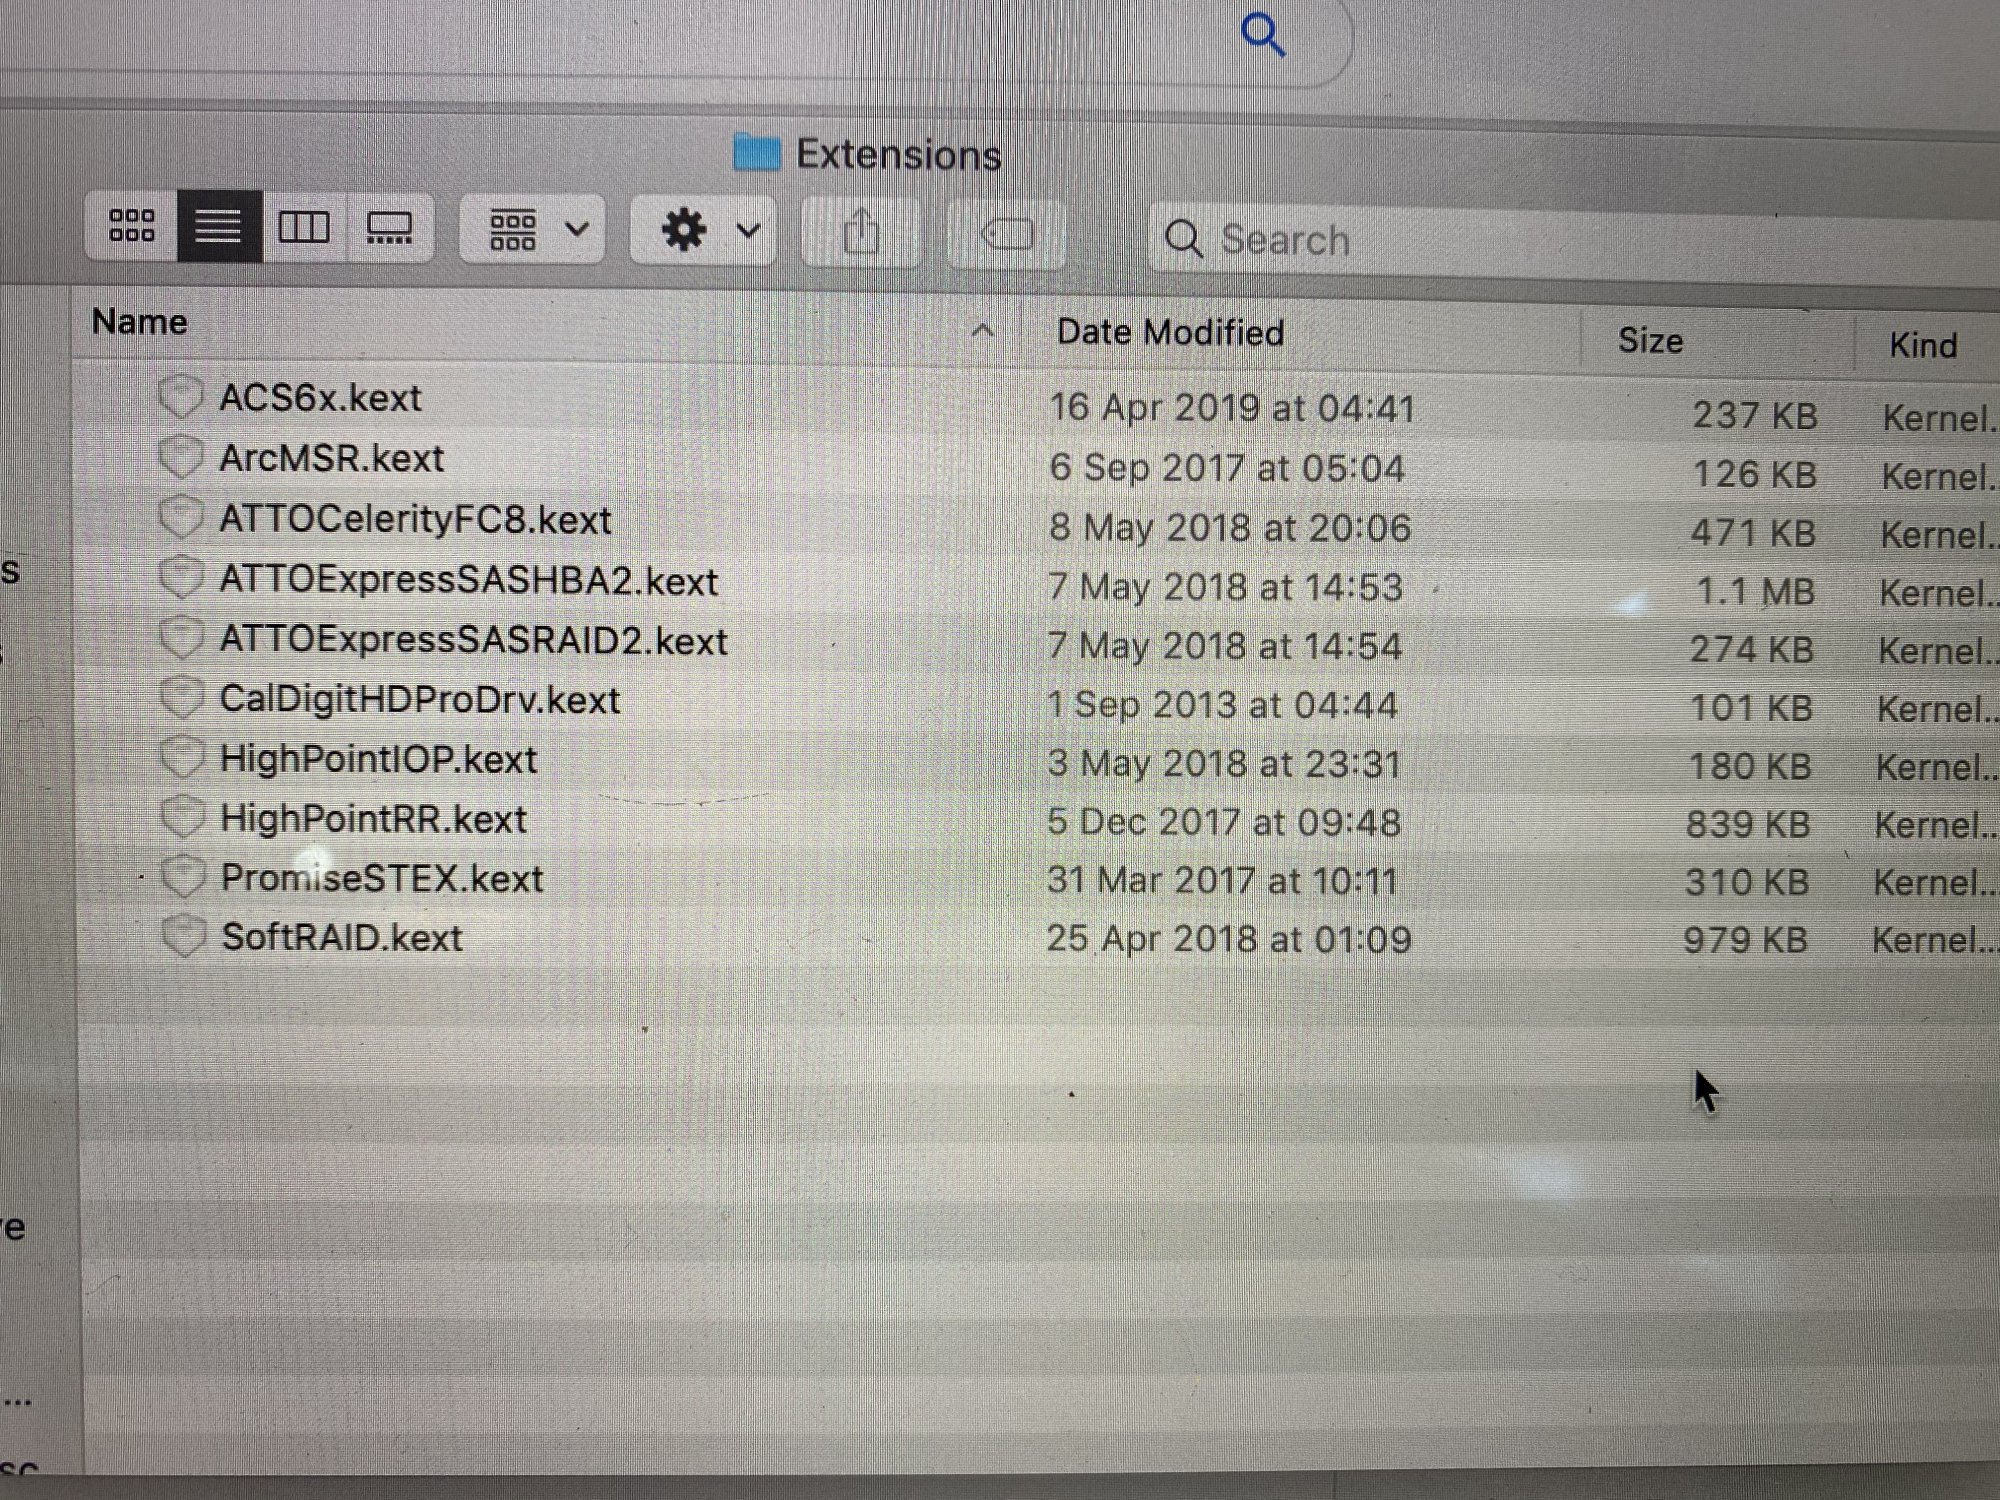Switch to gallery view mode
Screen dimensions: 2000x1500
pos(389,229)
